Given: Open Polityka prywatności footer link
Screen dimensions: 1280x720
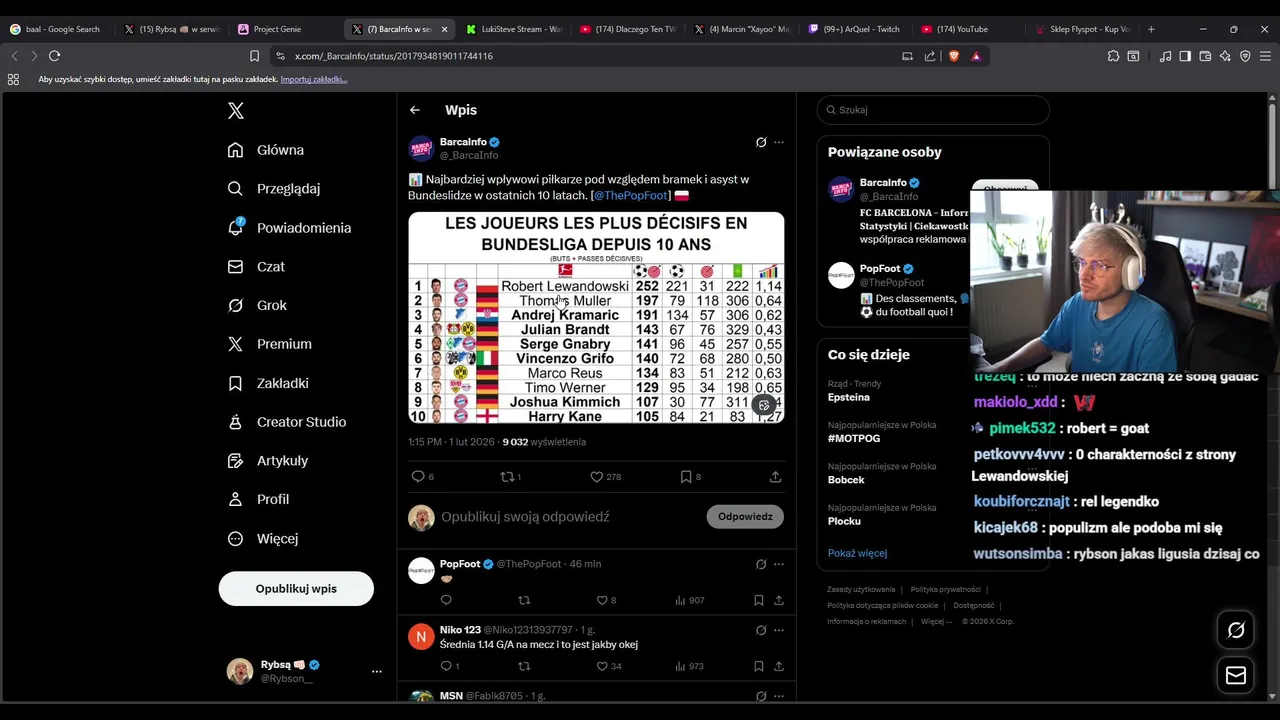Looking at the screenshot, I should [947, 590].
